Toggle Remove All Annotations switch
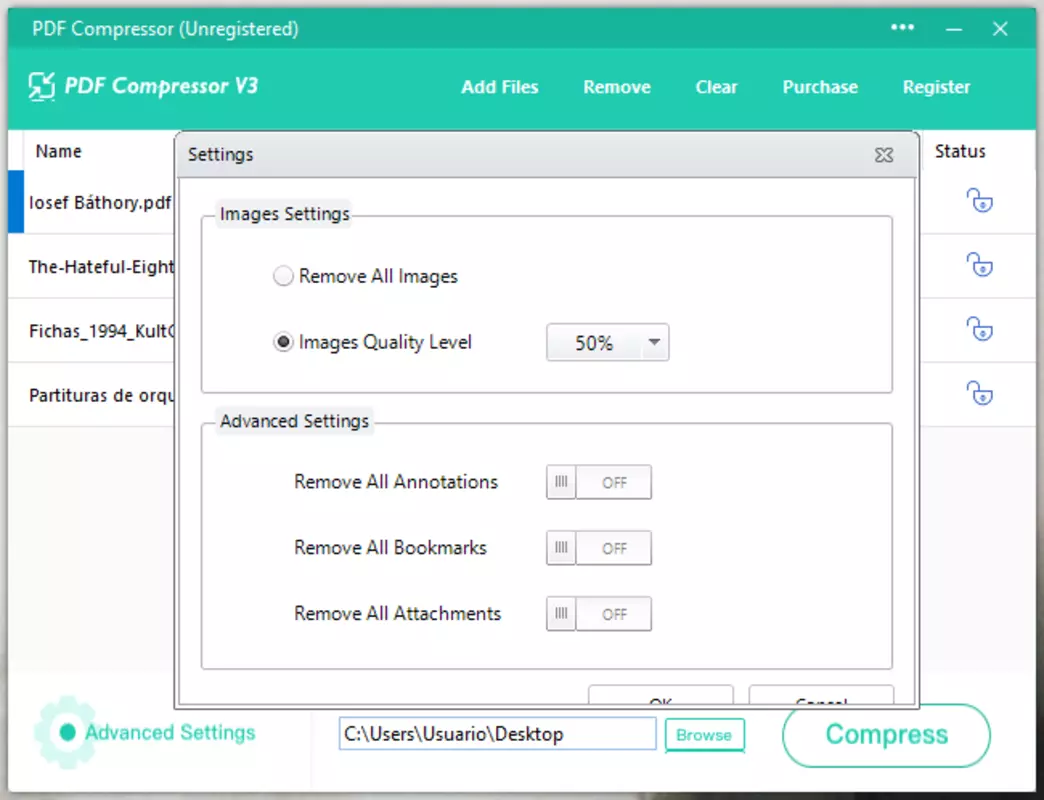This screenshot has width=1044, height=800. pos(599,482)
